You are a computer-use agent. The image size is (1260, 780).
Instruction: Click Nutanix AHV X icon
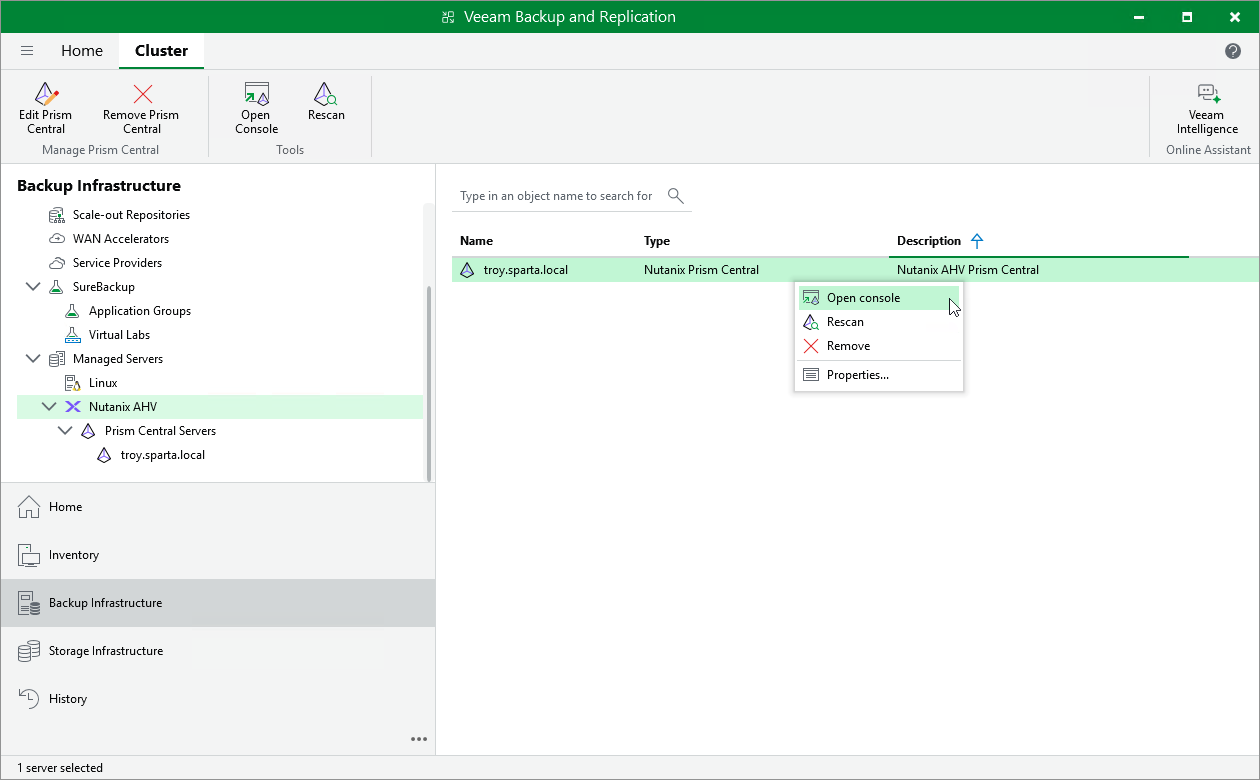pos(73,407)
